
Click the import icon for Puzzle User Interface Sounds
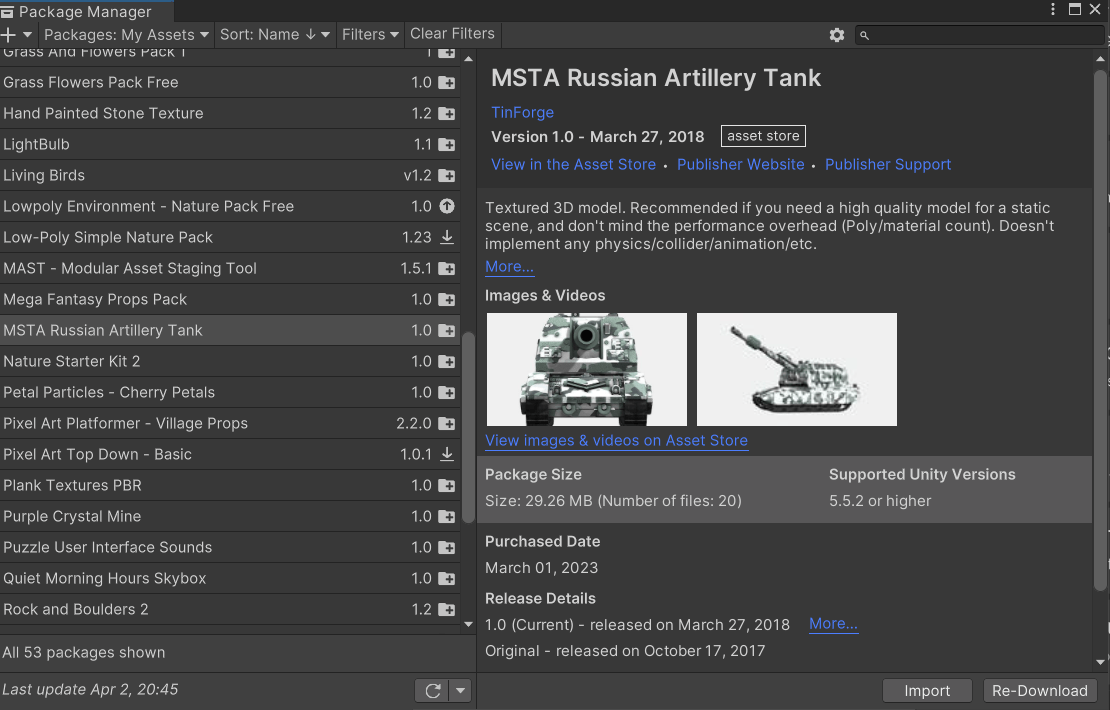tap(447, 548)
